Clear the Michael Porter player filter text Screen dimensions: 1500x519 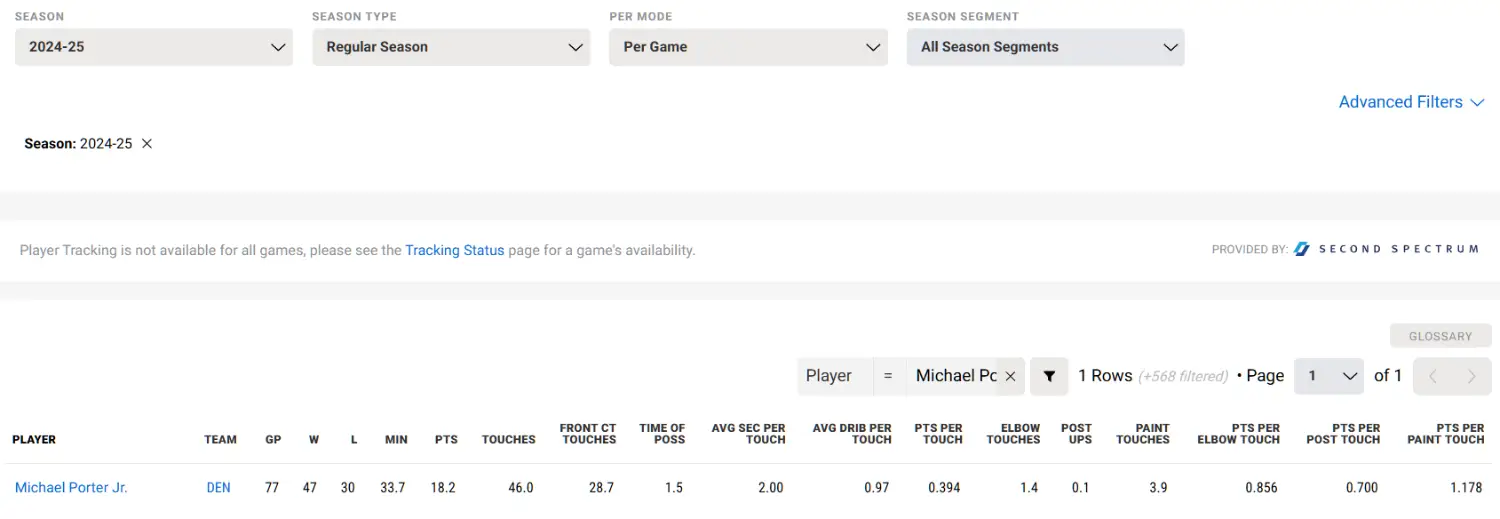pyautogui.click(x=1010, y=376)
